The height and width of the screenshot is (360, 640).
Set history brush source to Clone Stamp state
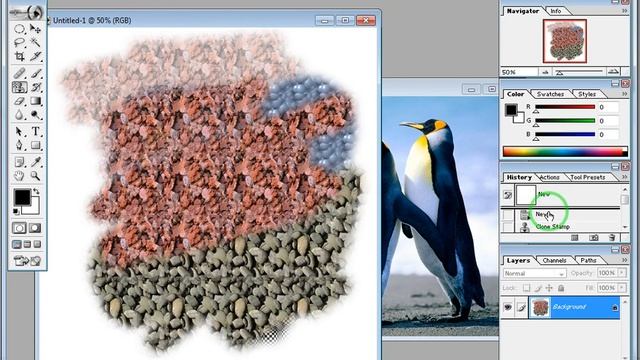click(x=507, y=227)
